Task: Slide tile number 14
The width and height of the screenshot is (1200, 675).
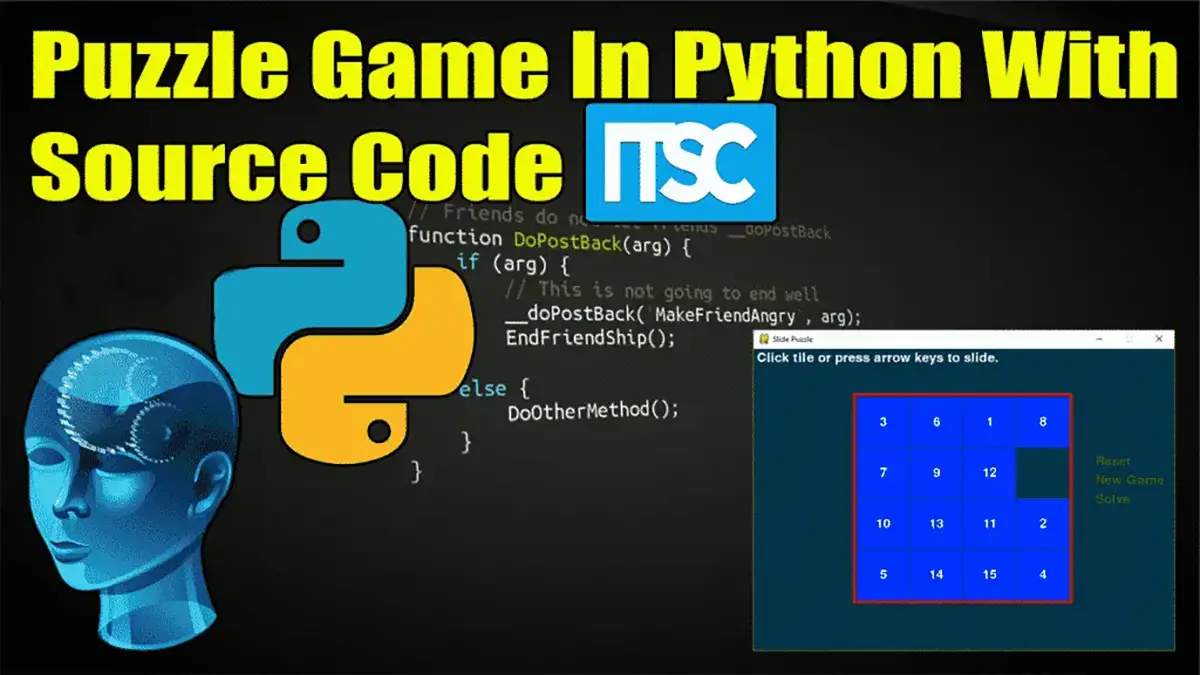Action: click(x=936, y=575)
